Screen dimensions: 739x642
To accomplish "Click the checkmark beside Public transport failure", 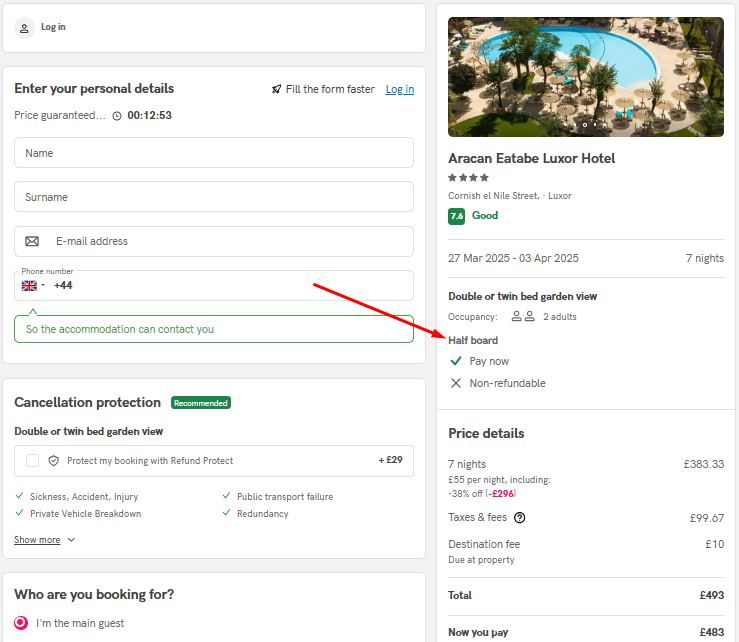I will (226, 496).
